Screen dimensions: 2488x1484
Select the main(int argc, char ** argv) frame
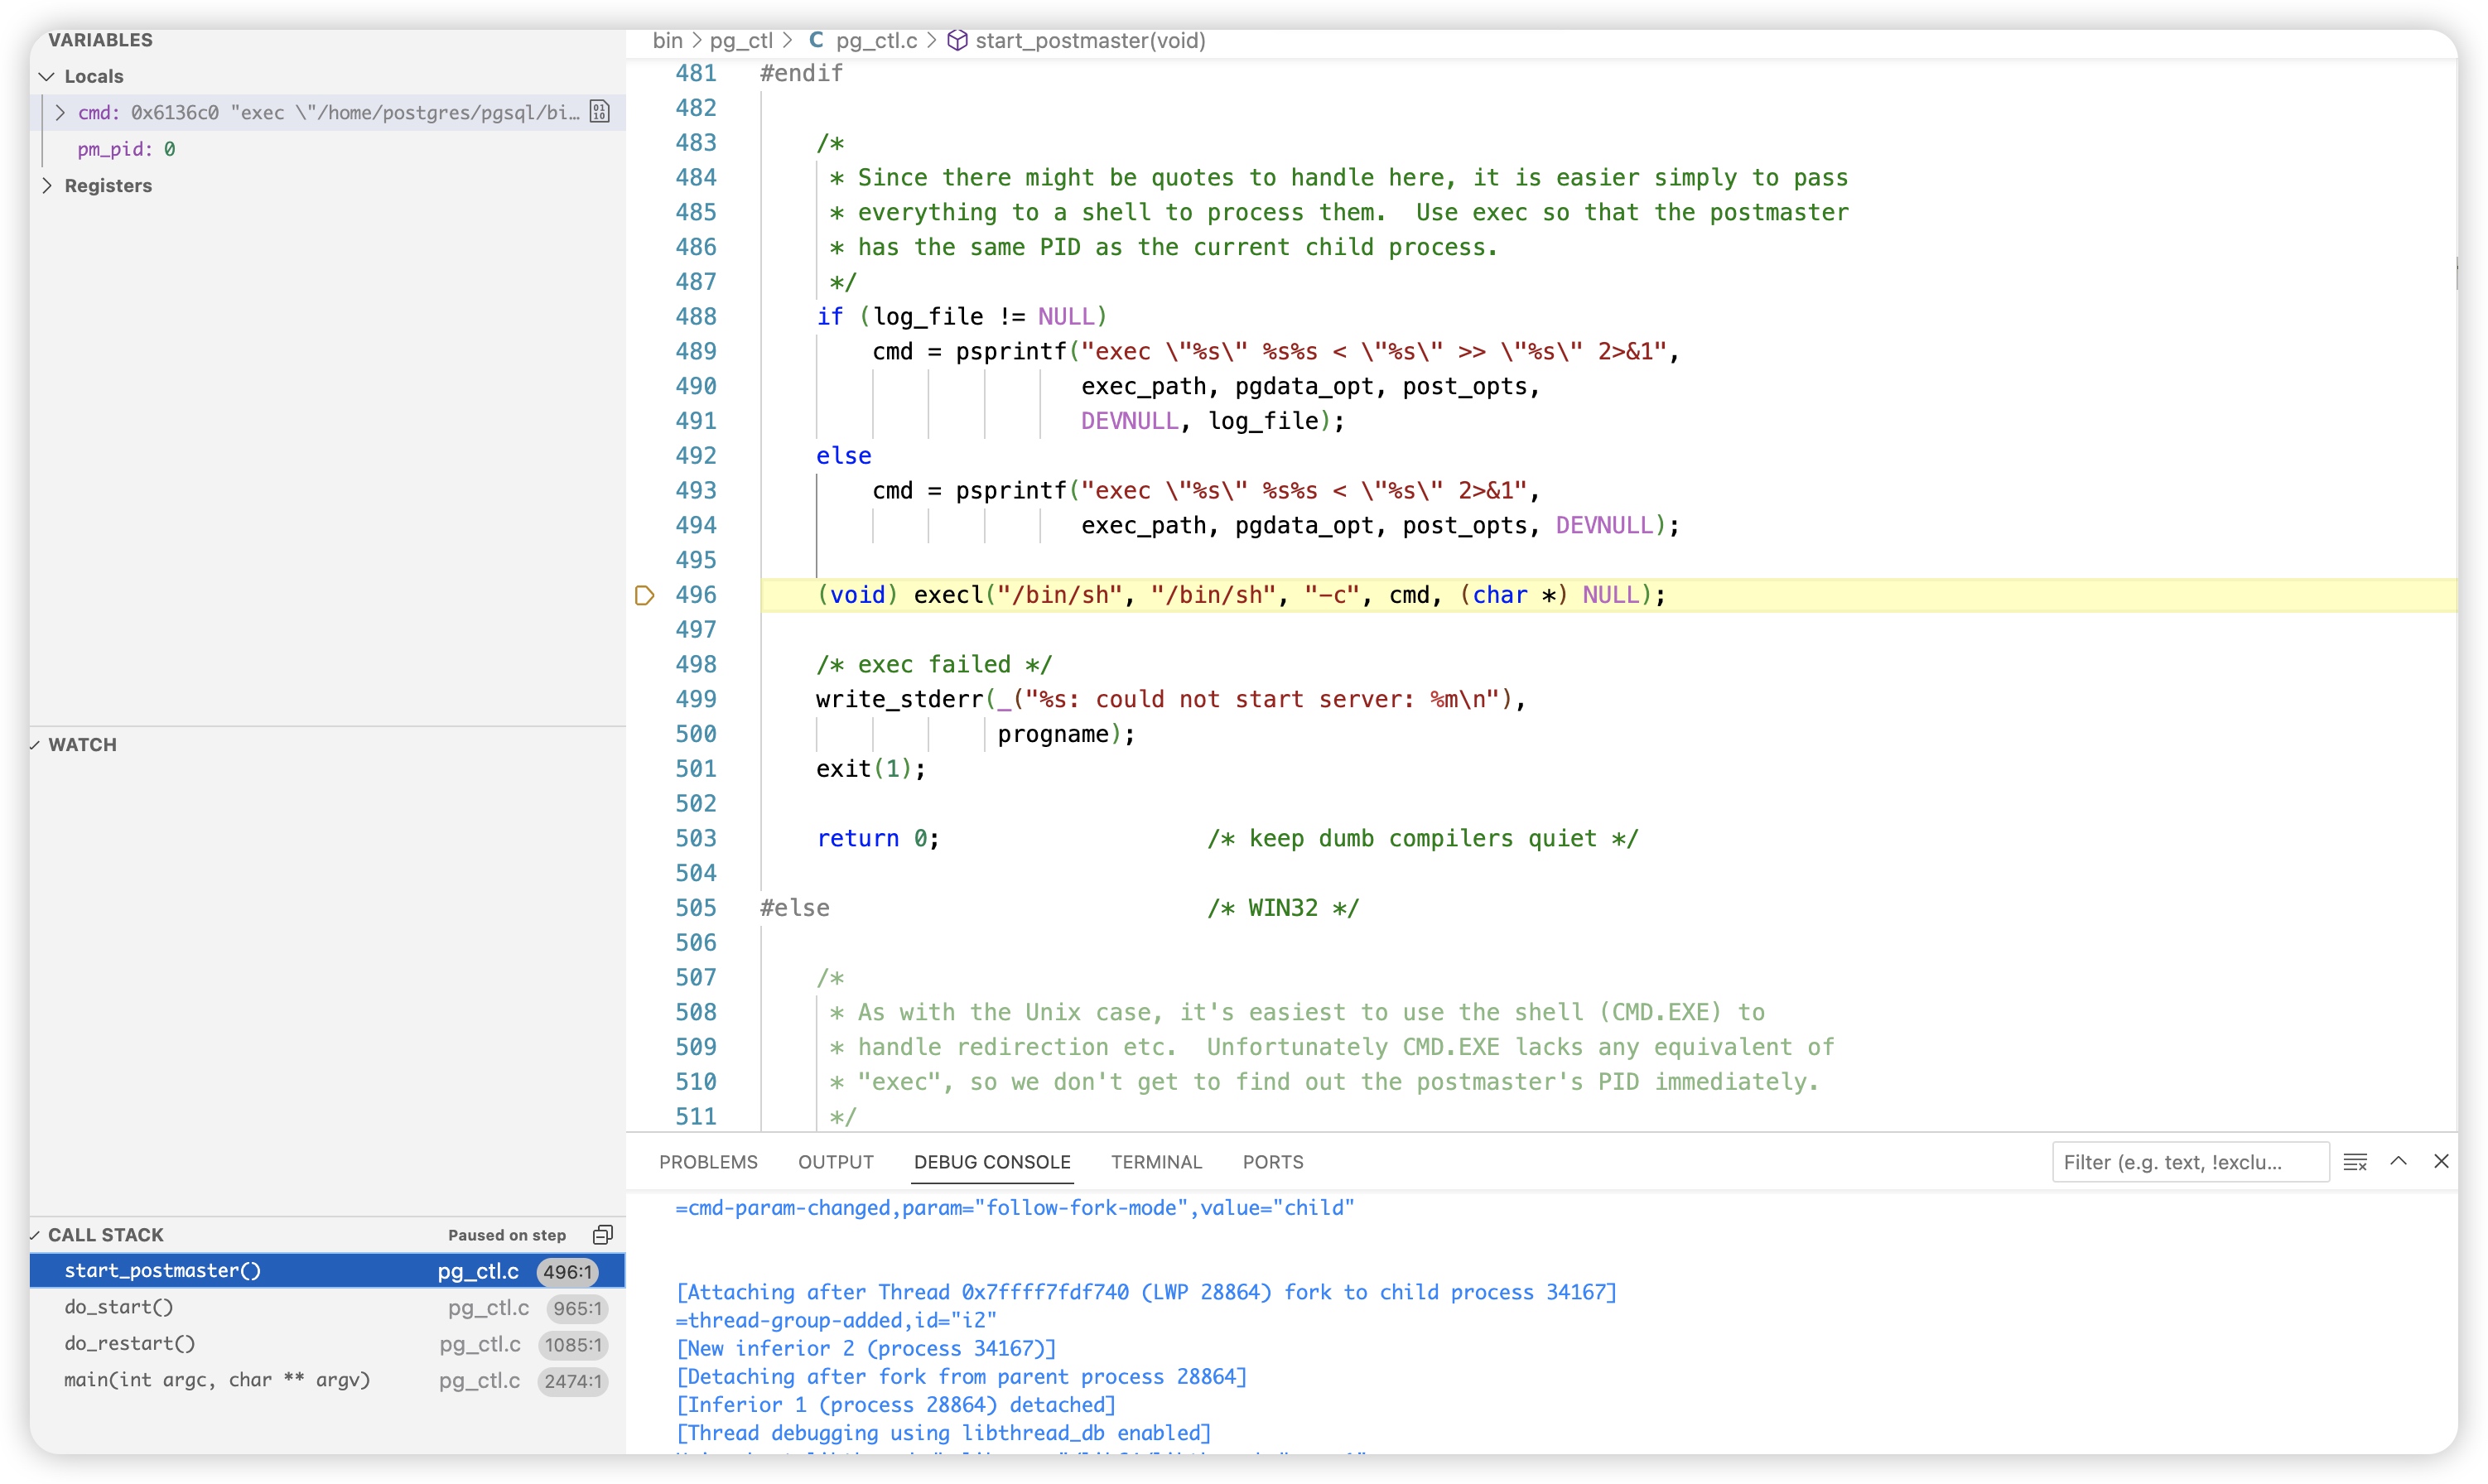[217, 1380]
